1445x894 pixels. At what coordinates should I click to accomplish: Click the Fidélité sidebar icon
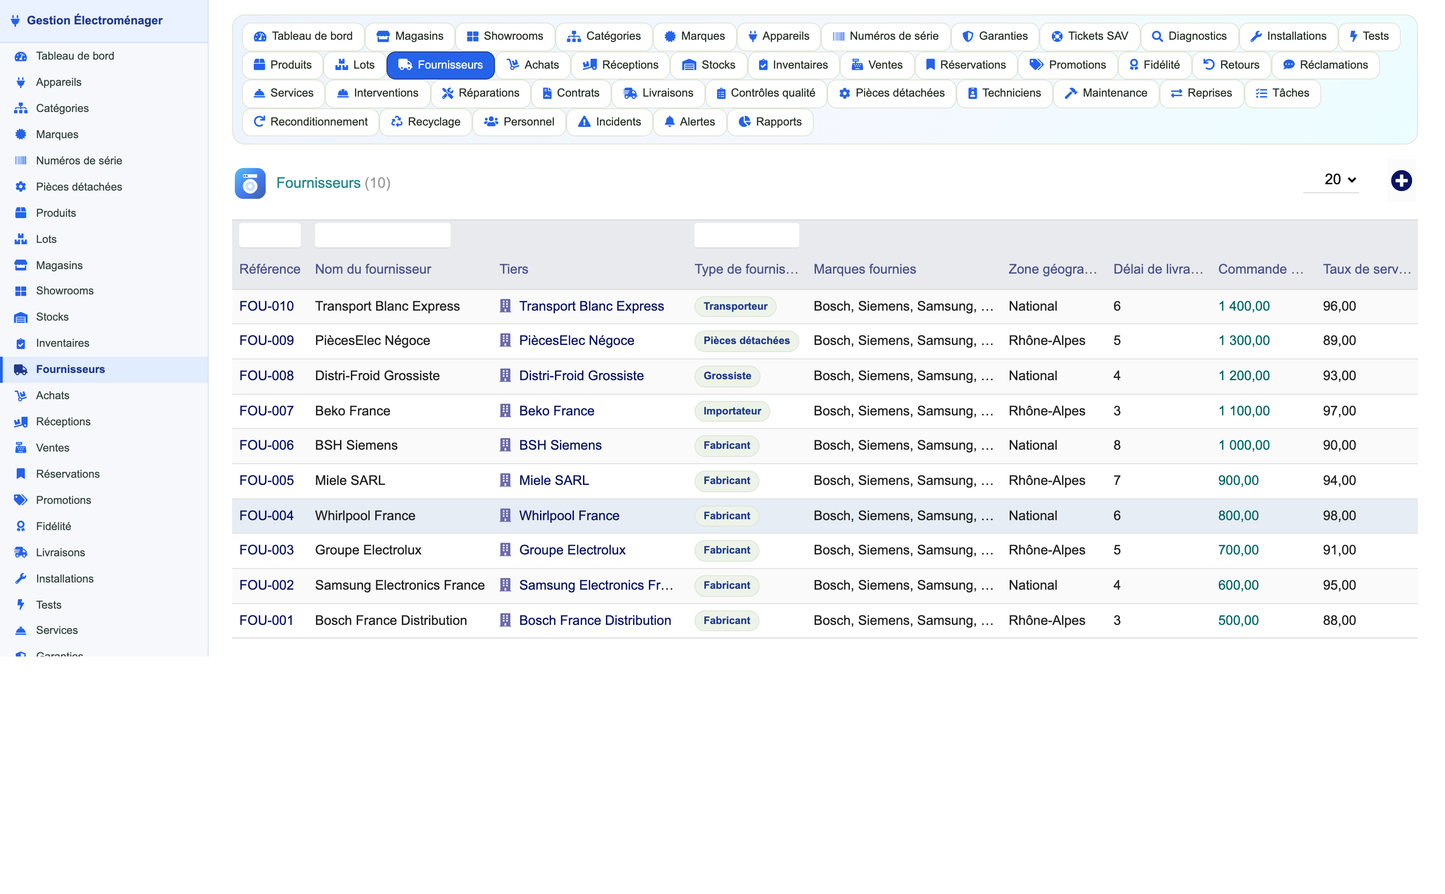(x=20, y=526)
